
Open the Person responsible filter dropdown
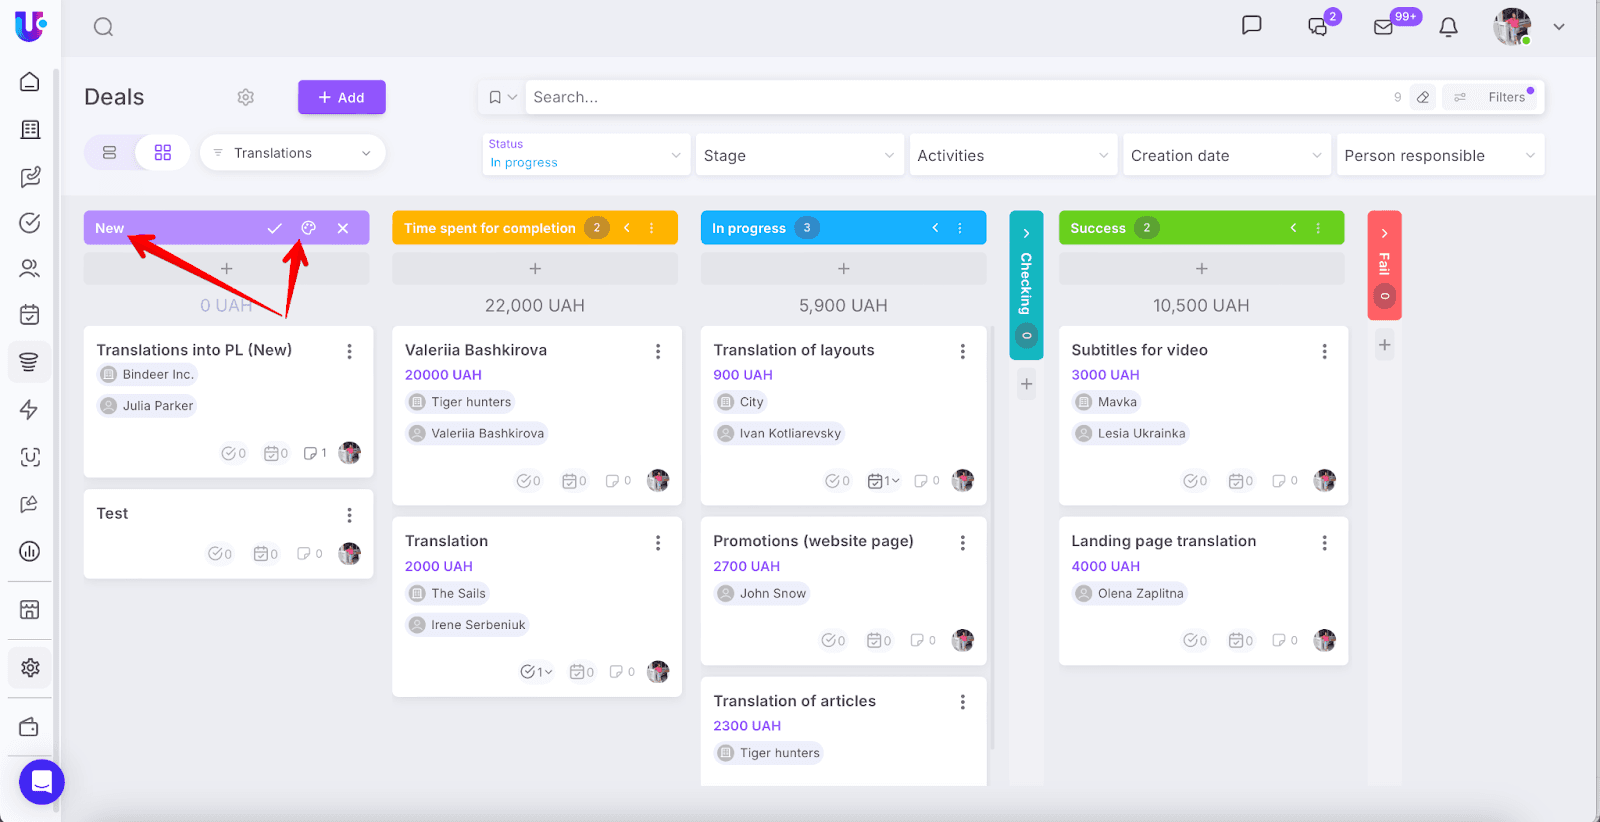[x=1439, y=155]
